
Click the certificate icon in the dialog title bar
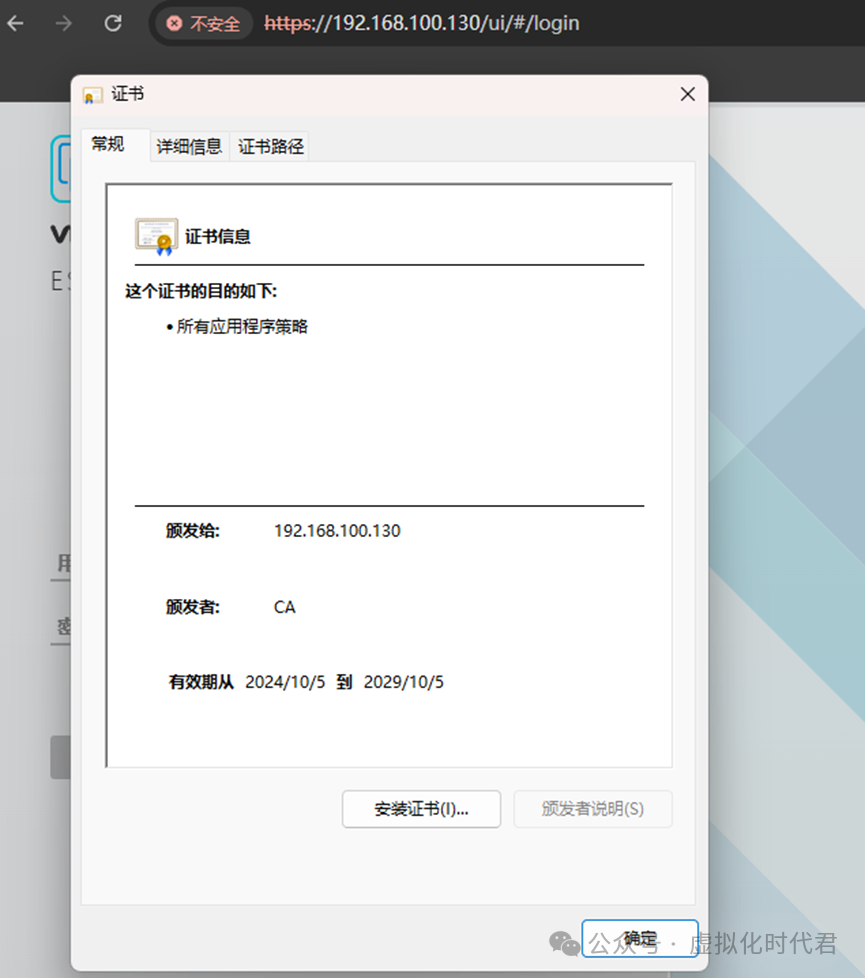[x=92, y=95]
